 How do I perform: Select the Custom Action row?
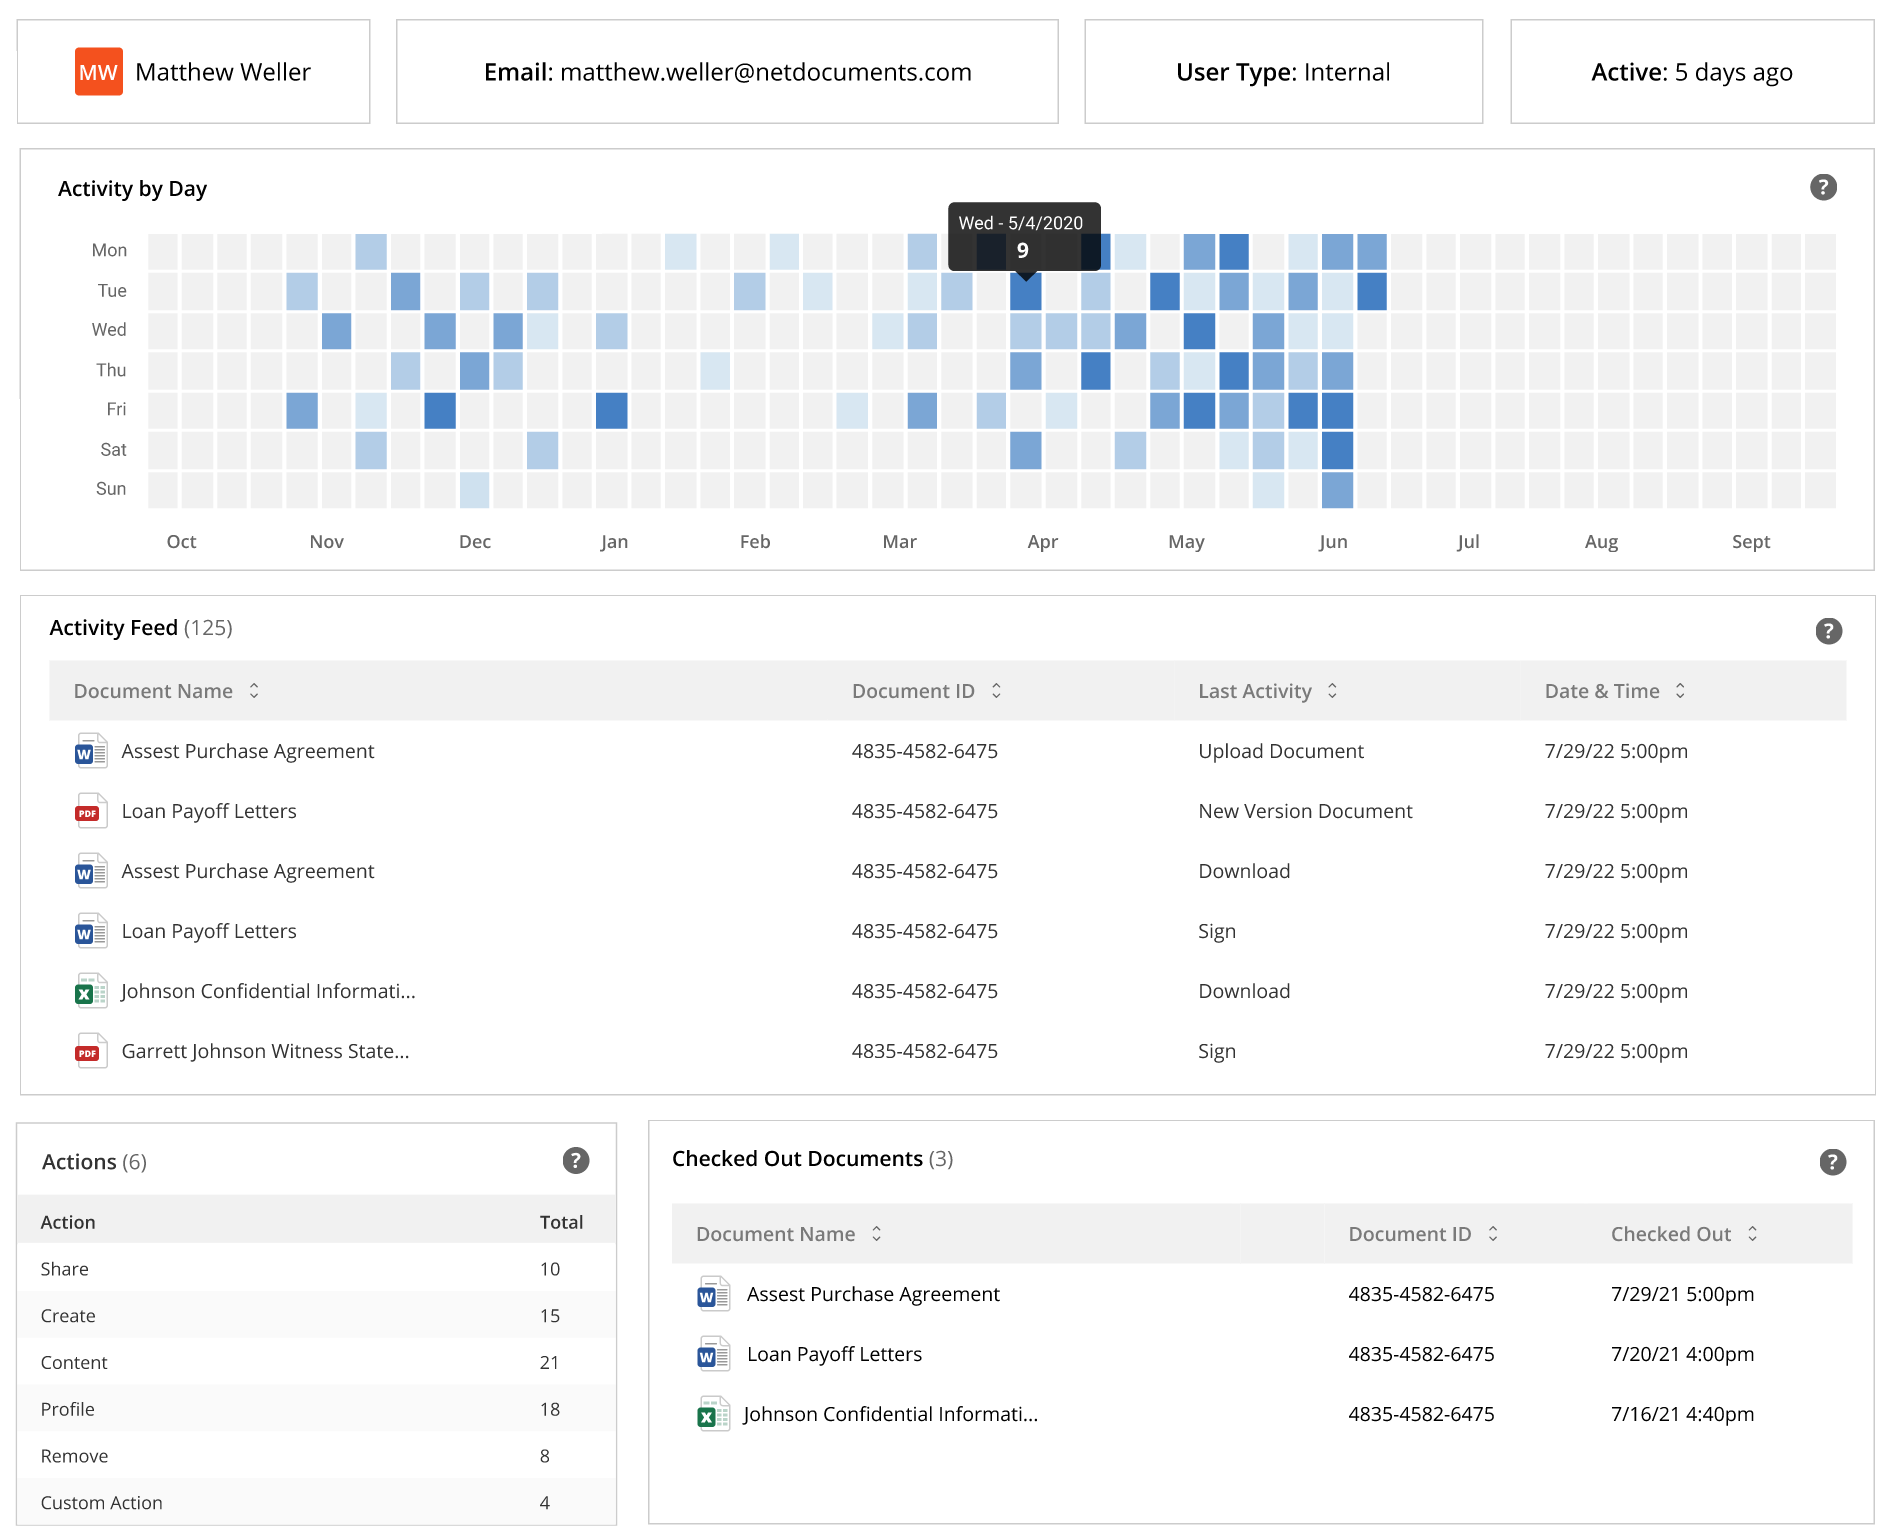(300, 1502)
